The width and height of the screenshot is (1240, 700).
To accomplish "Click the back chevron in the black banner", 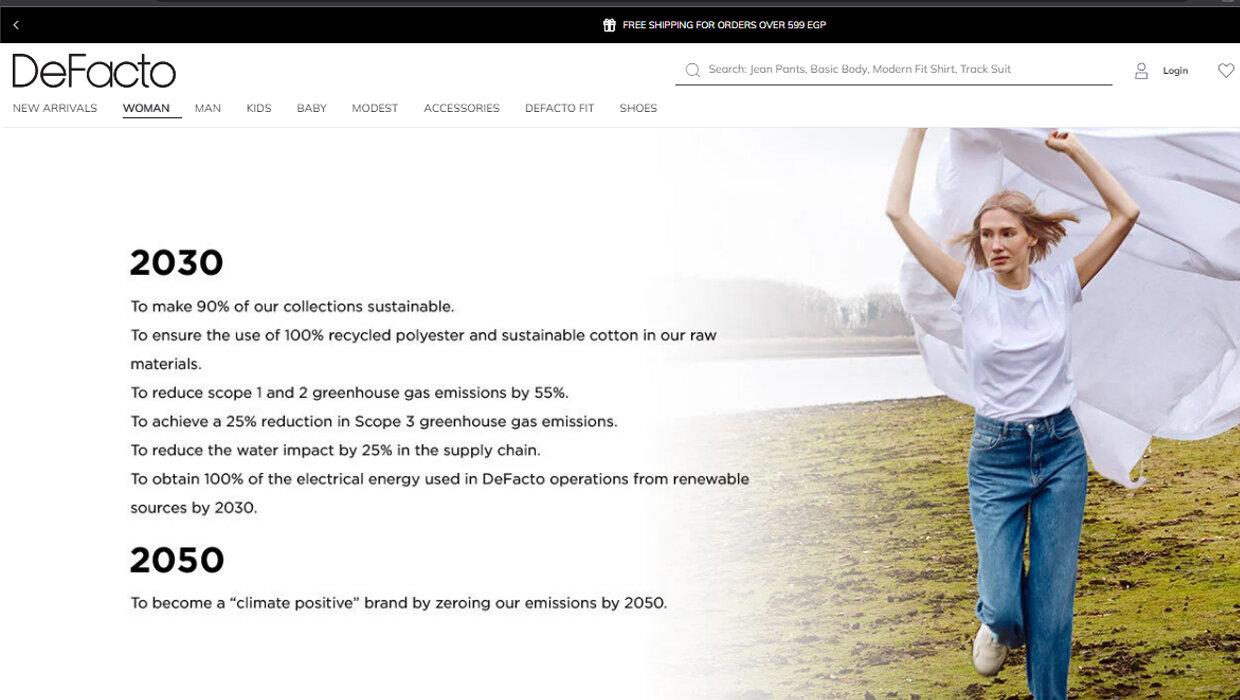I will 16,25.
